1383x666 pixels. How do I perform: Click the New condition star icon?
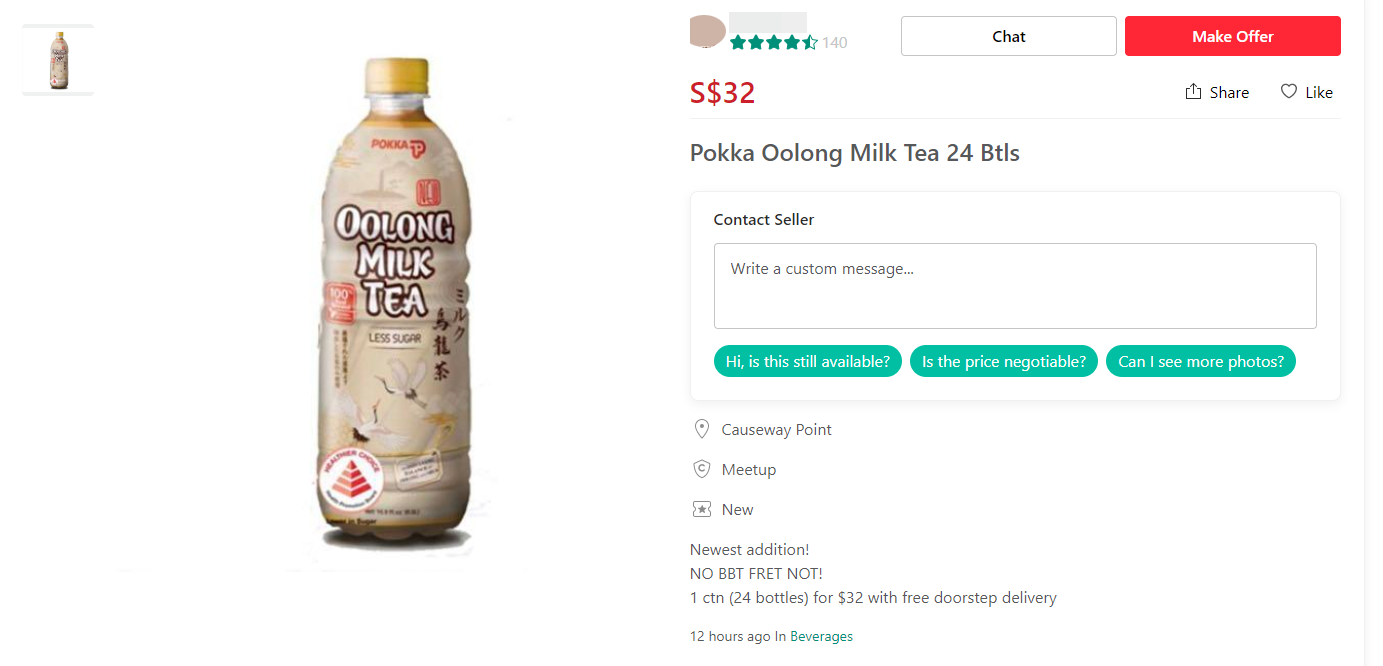702,509
